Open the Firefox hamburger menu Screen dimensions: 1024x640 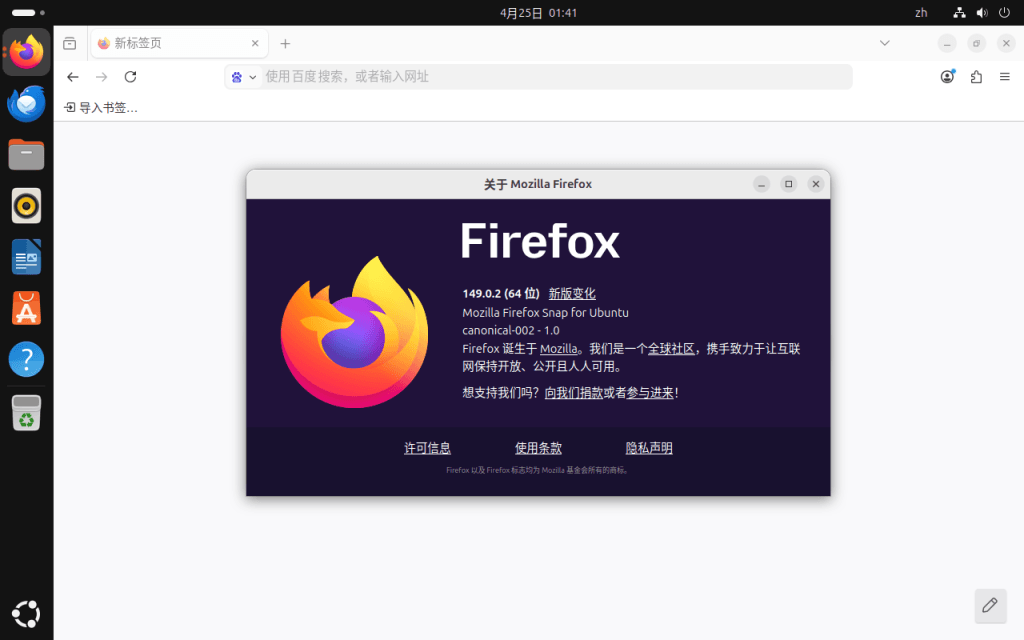click(1004, 77)
